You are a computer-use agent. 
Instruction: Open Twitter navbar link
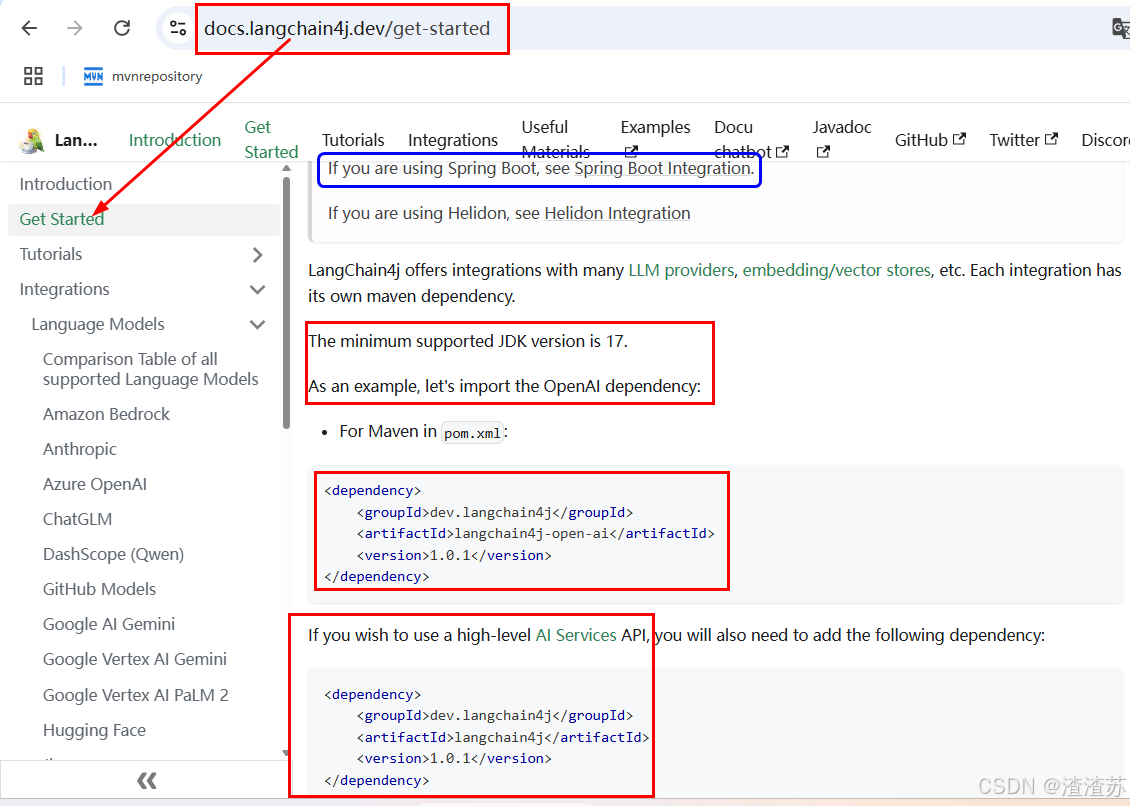1023,140
